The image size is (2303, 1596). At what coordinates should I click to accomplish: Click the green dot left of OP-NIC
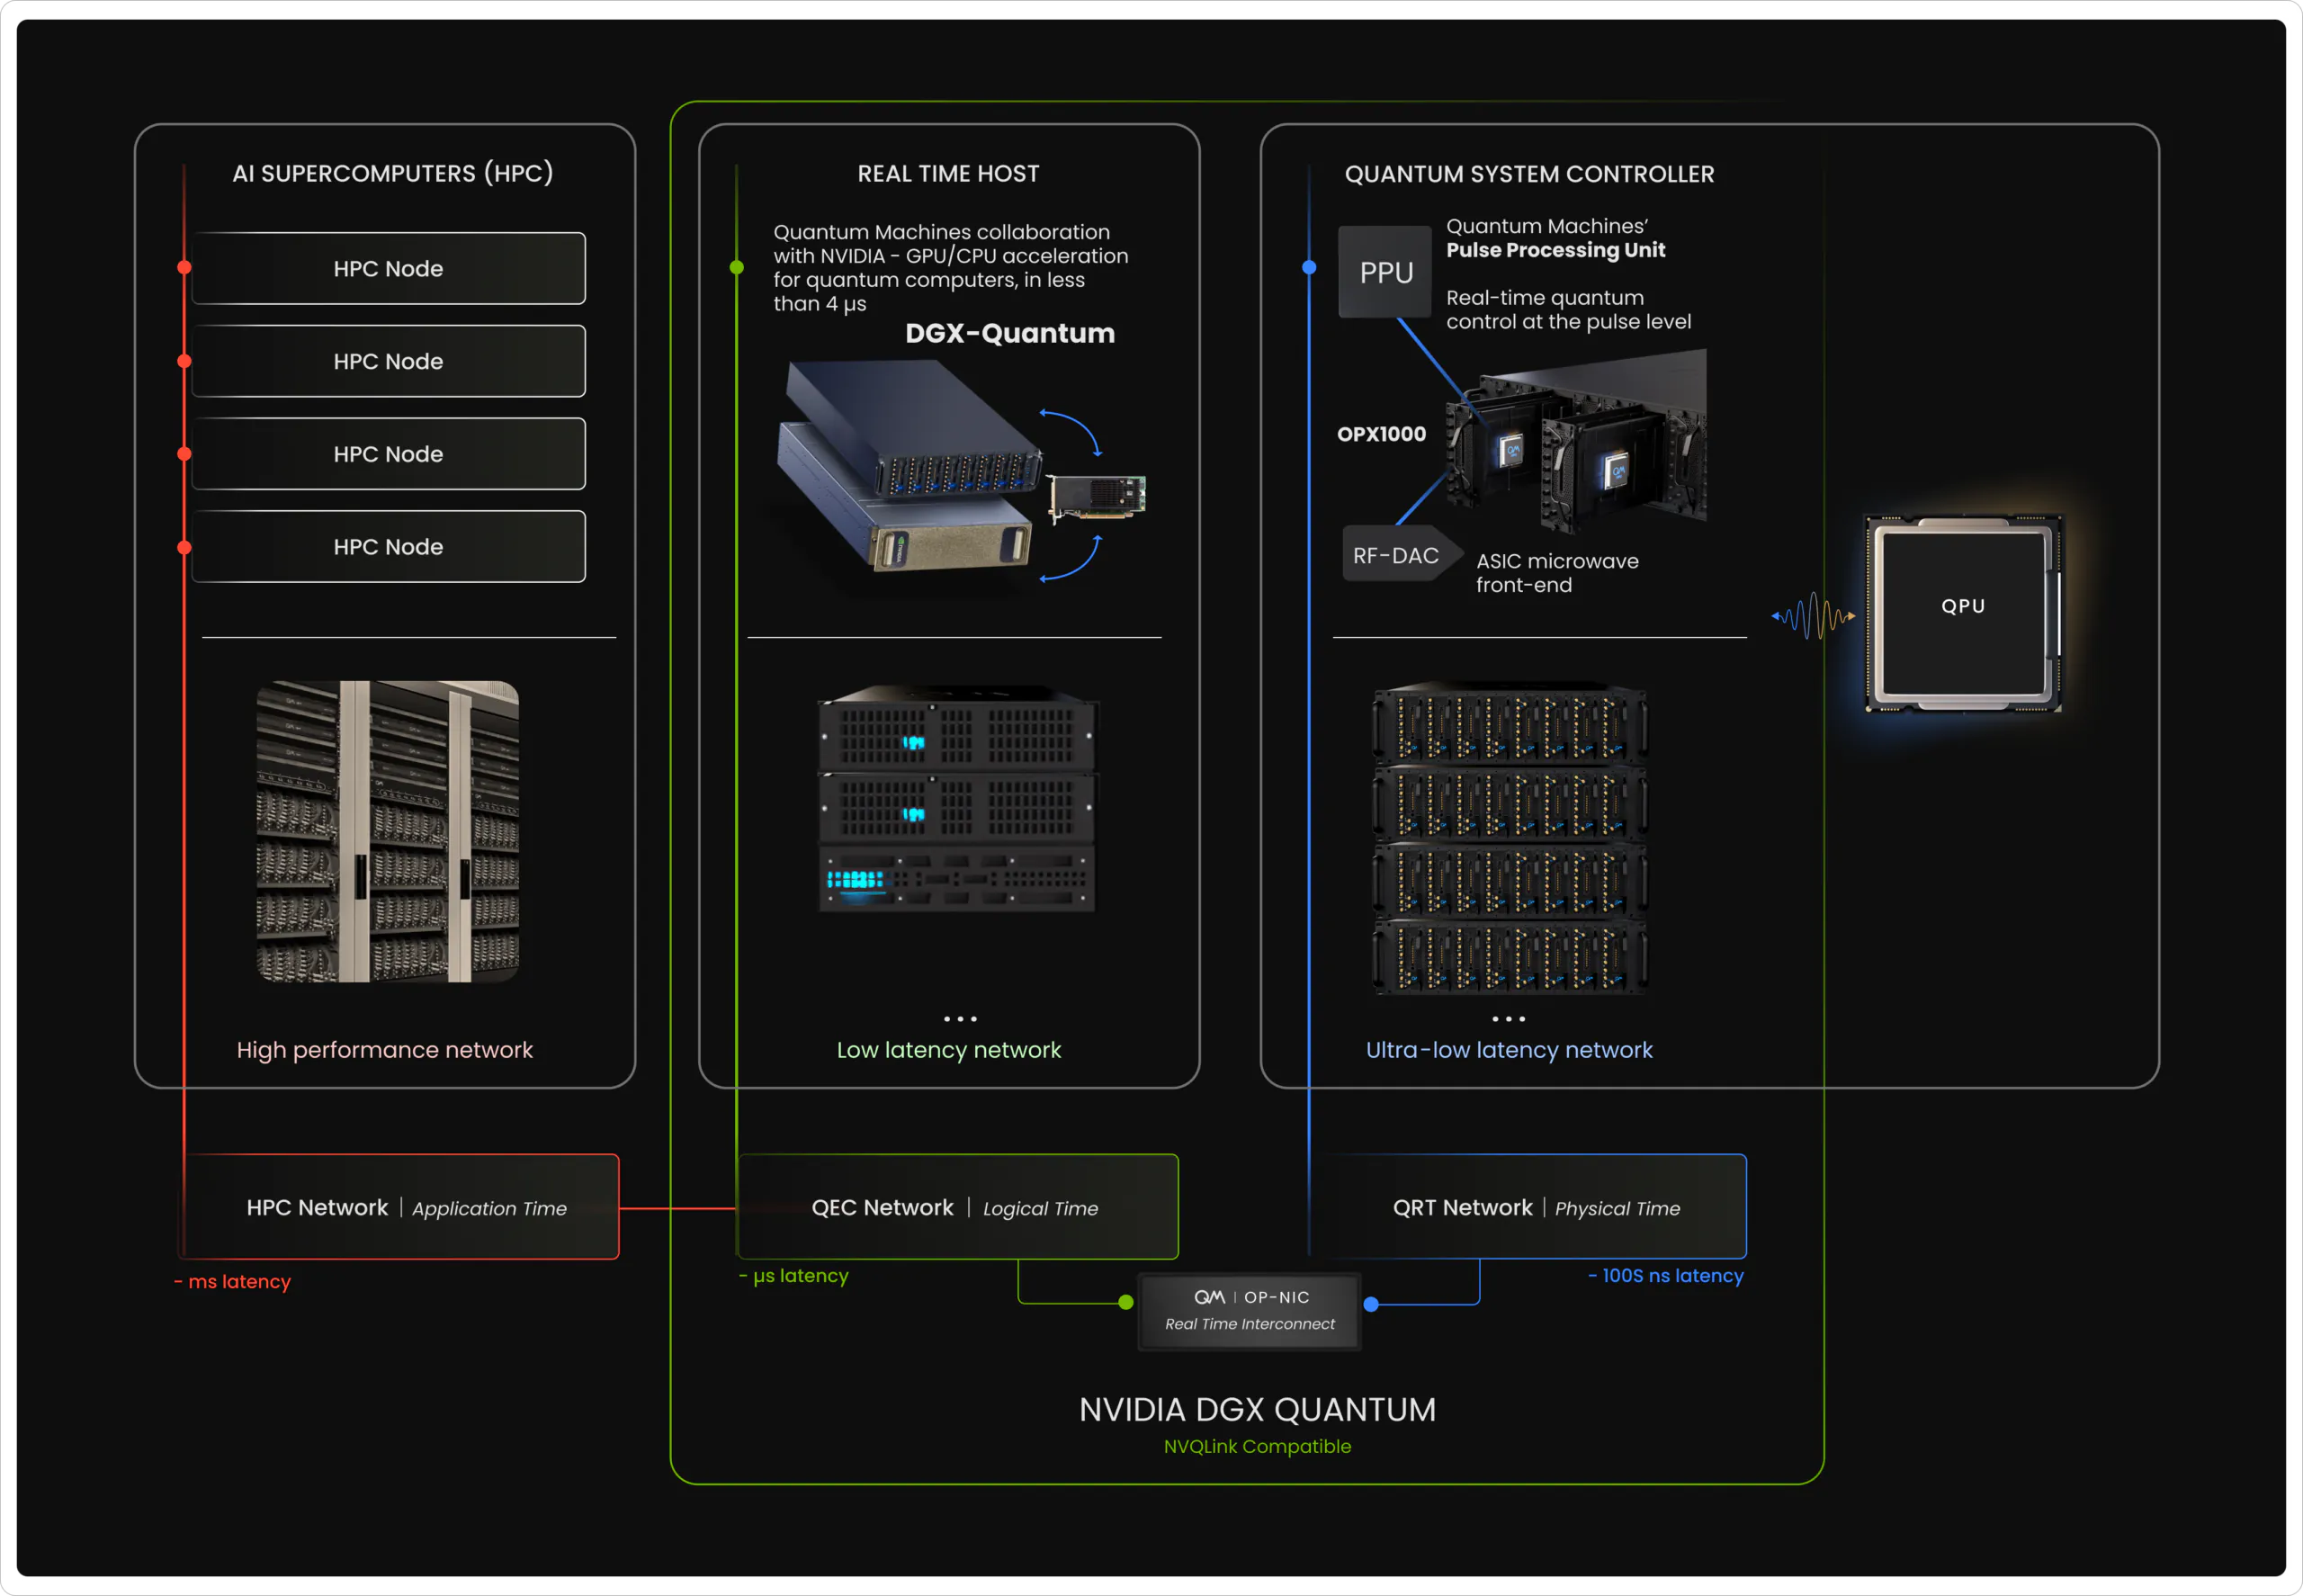click(x=1126, y=1302)
